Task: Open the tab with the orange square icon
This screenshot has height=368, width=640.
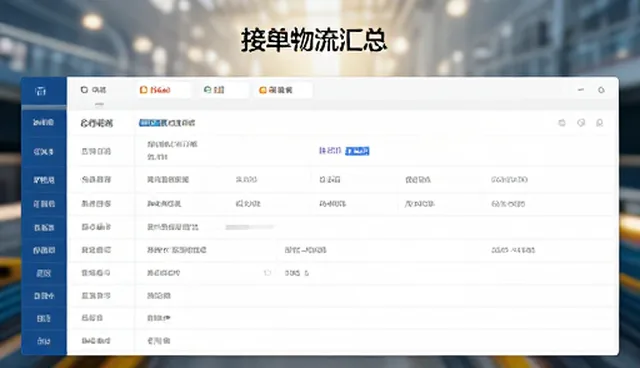Action: coord(284,90)
